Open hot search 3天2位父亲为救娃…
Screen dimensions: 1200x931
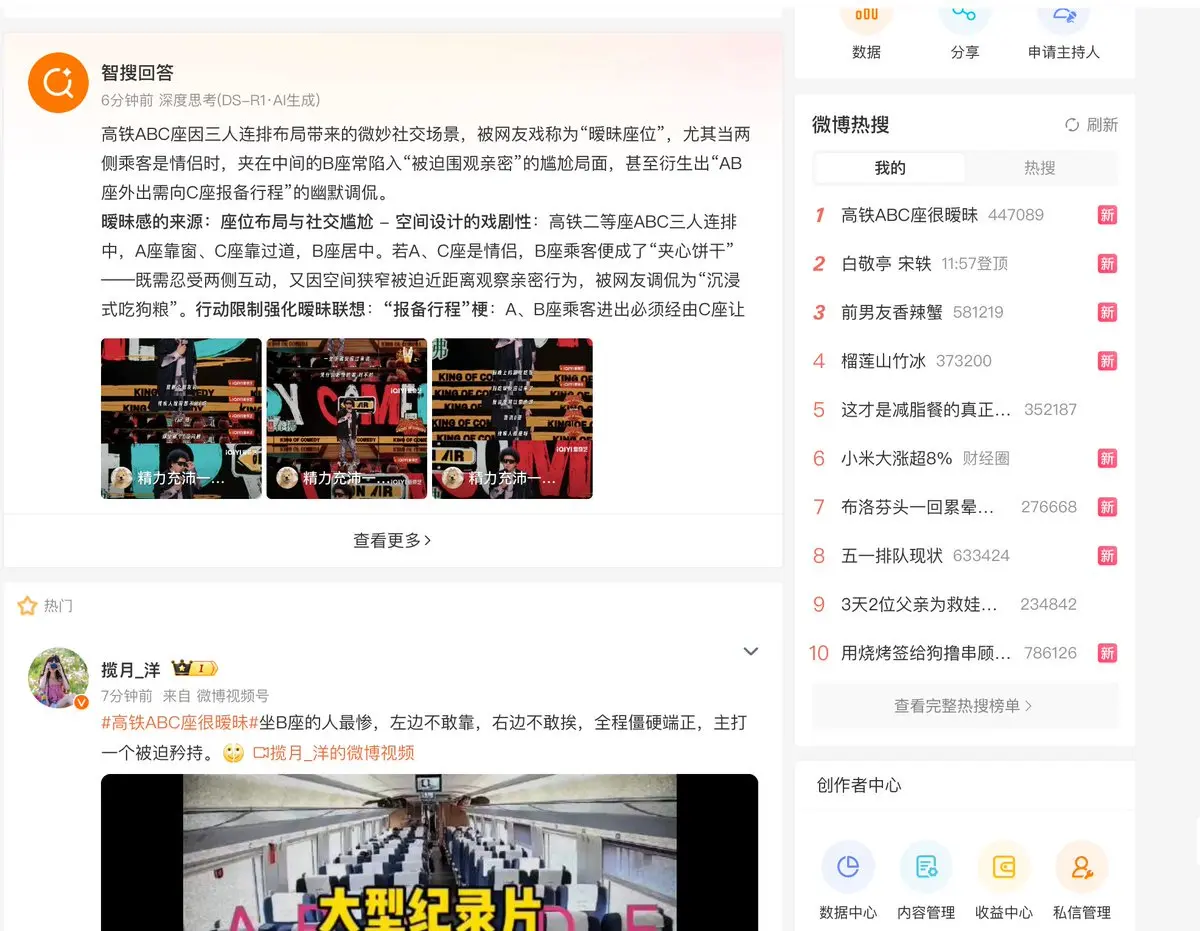point(919,604)
